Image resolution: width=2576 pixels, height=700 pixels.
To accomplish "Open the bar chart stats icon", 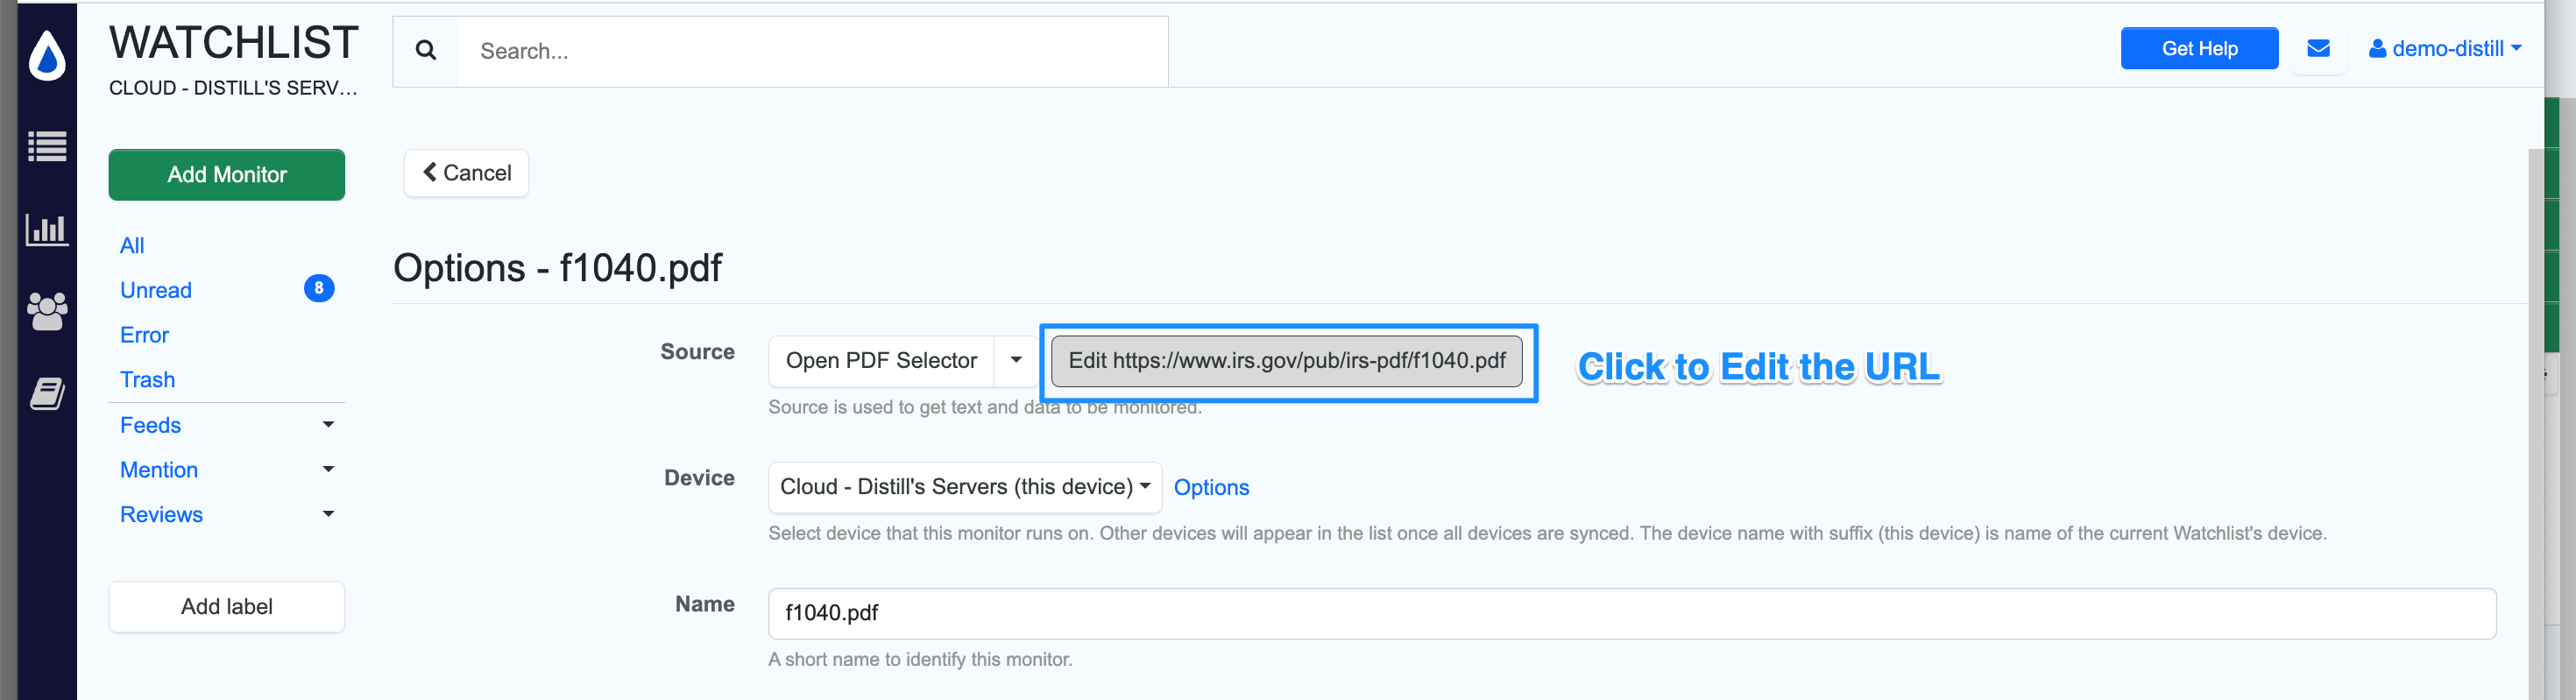I will [x=47, y=230].
